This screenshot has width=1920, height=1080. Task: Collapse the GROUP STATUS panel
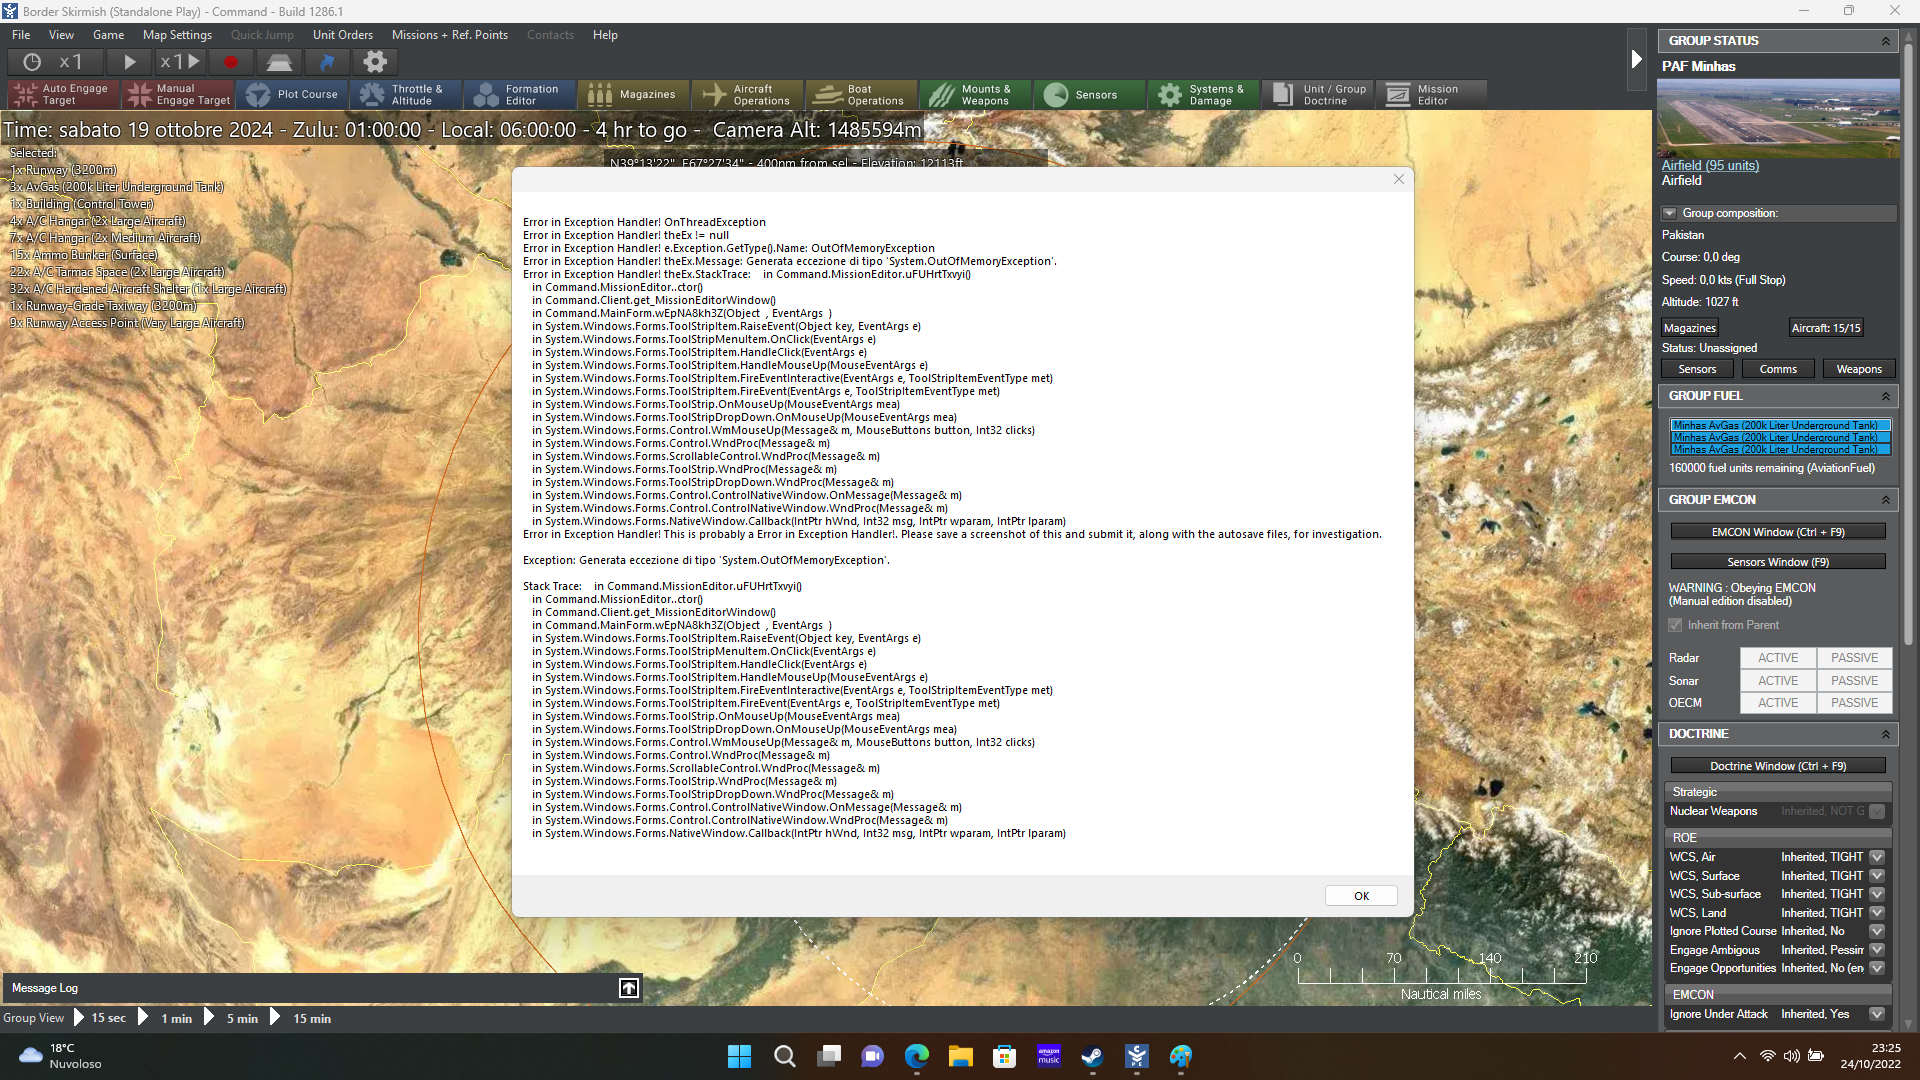click(x=1886, y=41)
